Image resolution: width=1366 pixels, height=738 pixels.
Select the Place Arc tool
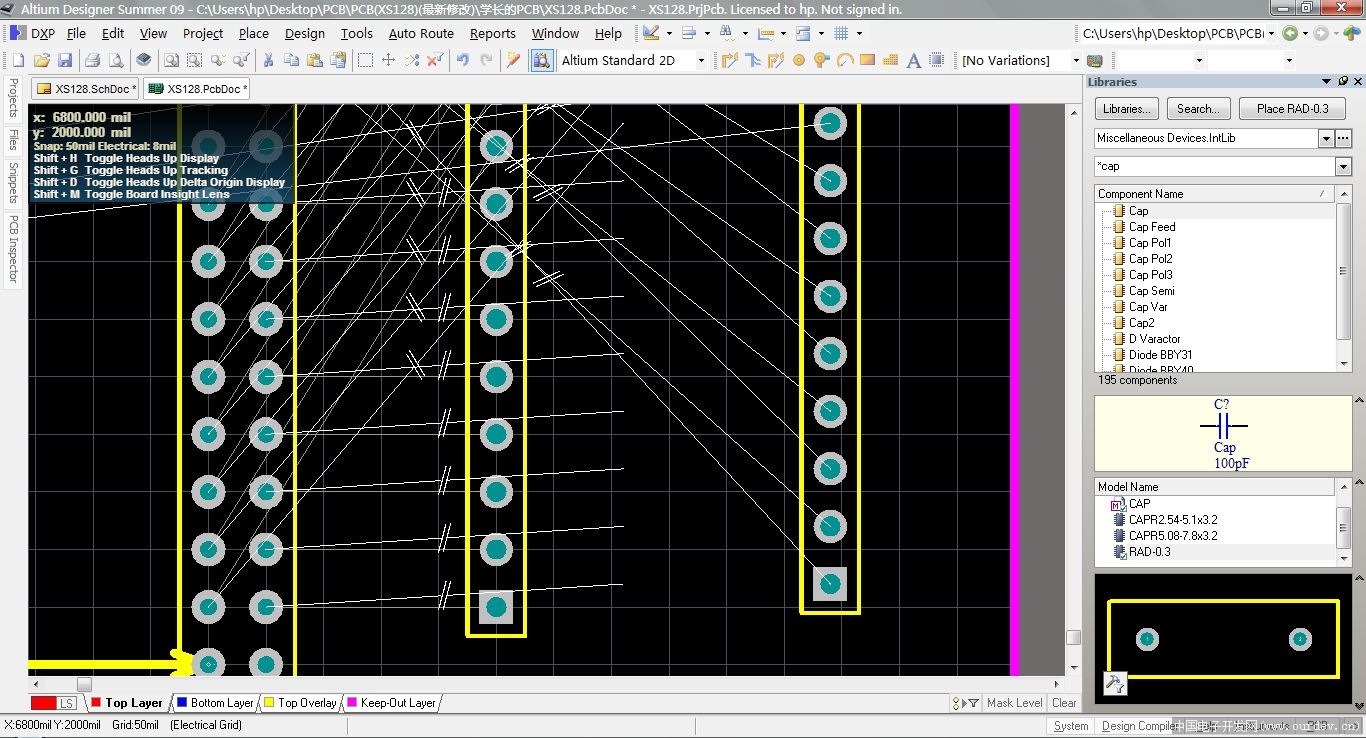tap(845, 59)
